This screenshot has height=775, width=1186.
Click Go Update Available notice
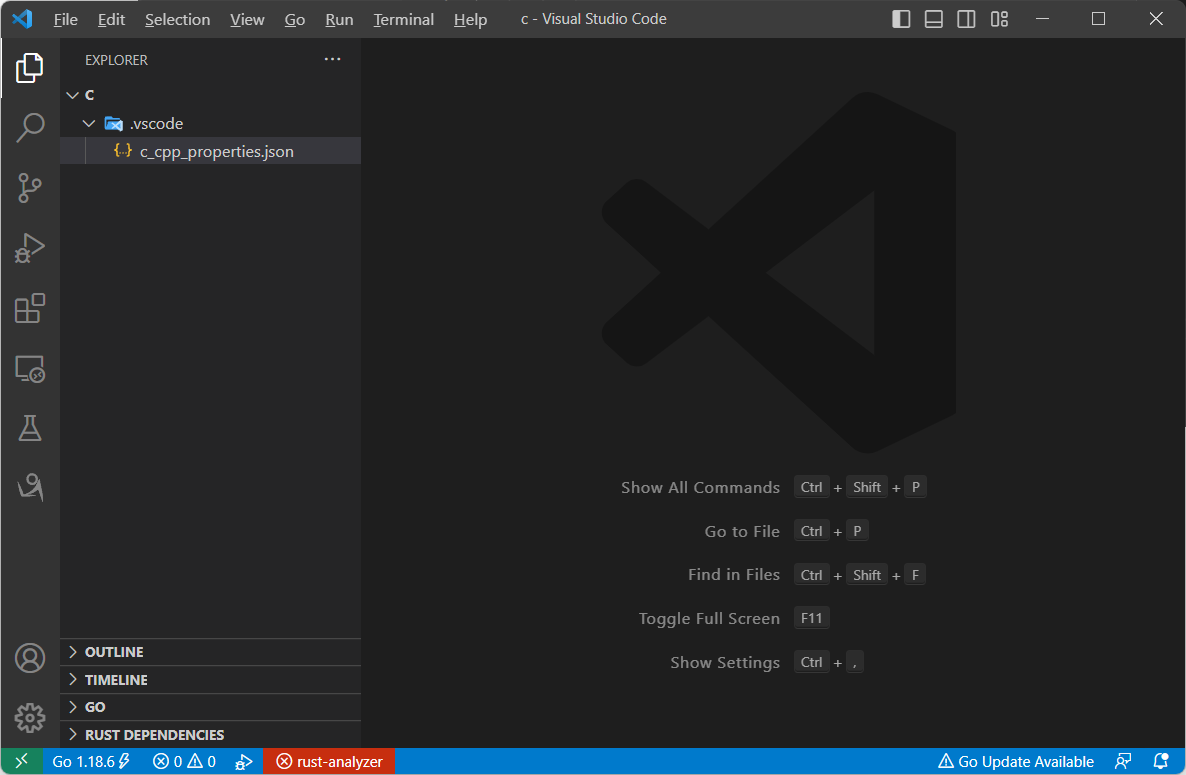point(1016,761)
